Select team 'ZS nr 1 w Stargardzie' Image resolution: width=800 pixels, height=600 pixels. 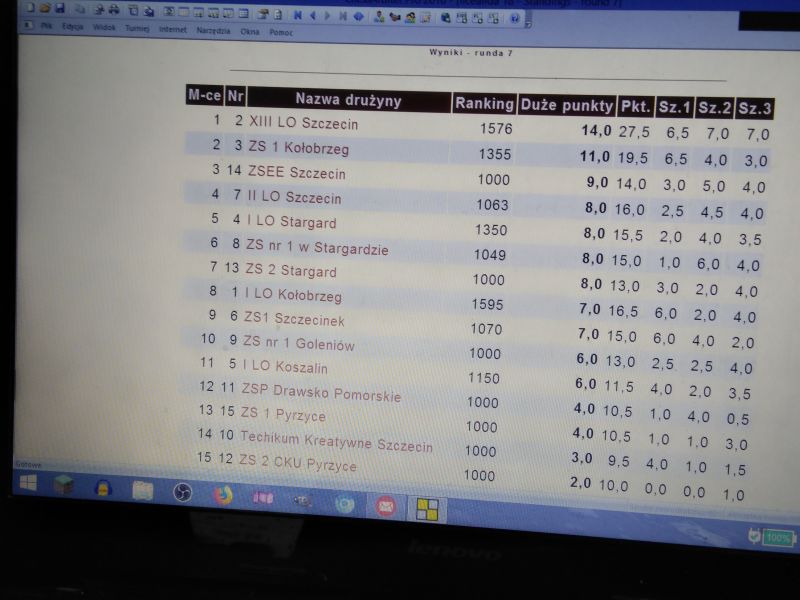click(x=317, y=246)
